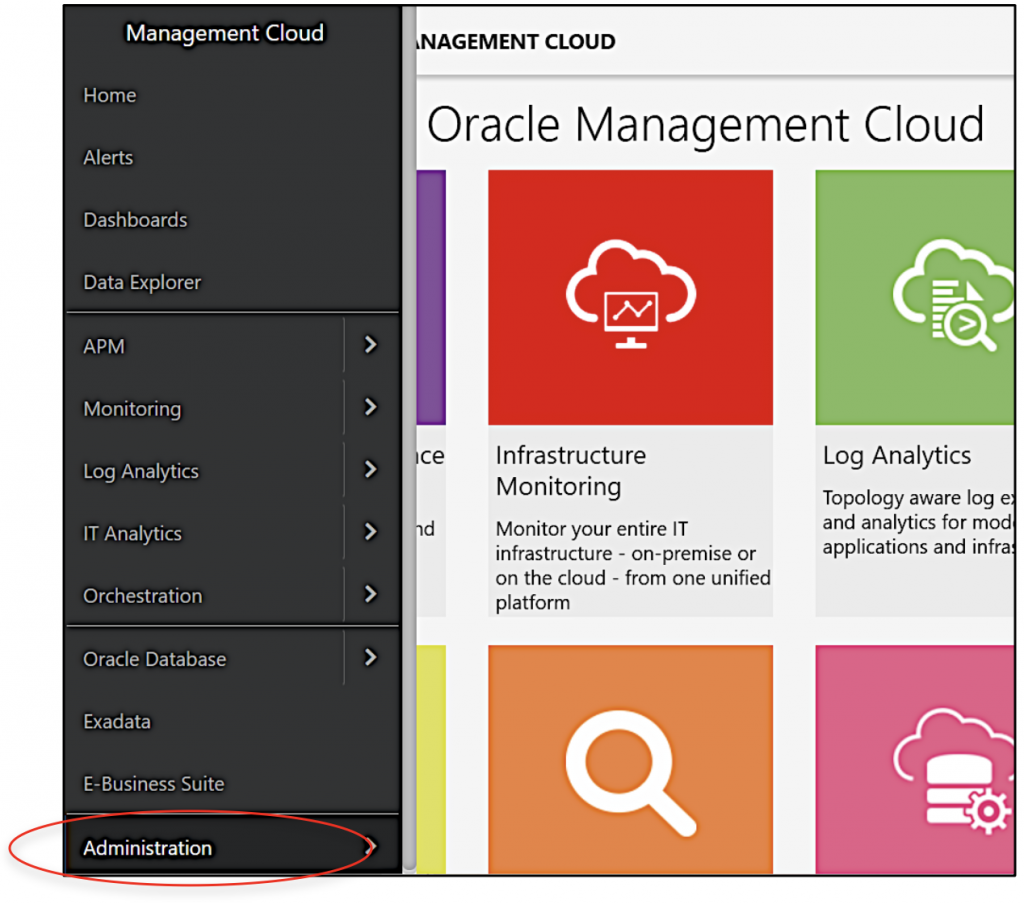
Task: Expand the Administration submenu
Action: coord(369,847)
